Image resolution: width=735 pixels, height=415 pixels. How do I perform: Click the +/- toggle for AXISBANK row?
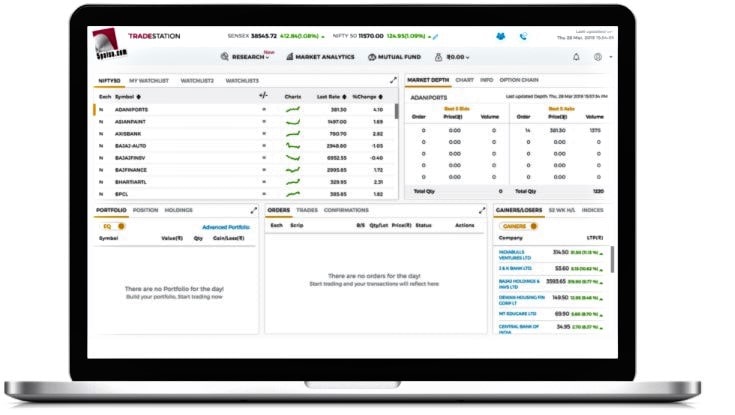264,133
